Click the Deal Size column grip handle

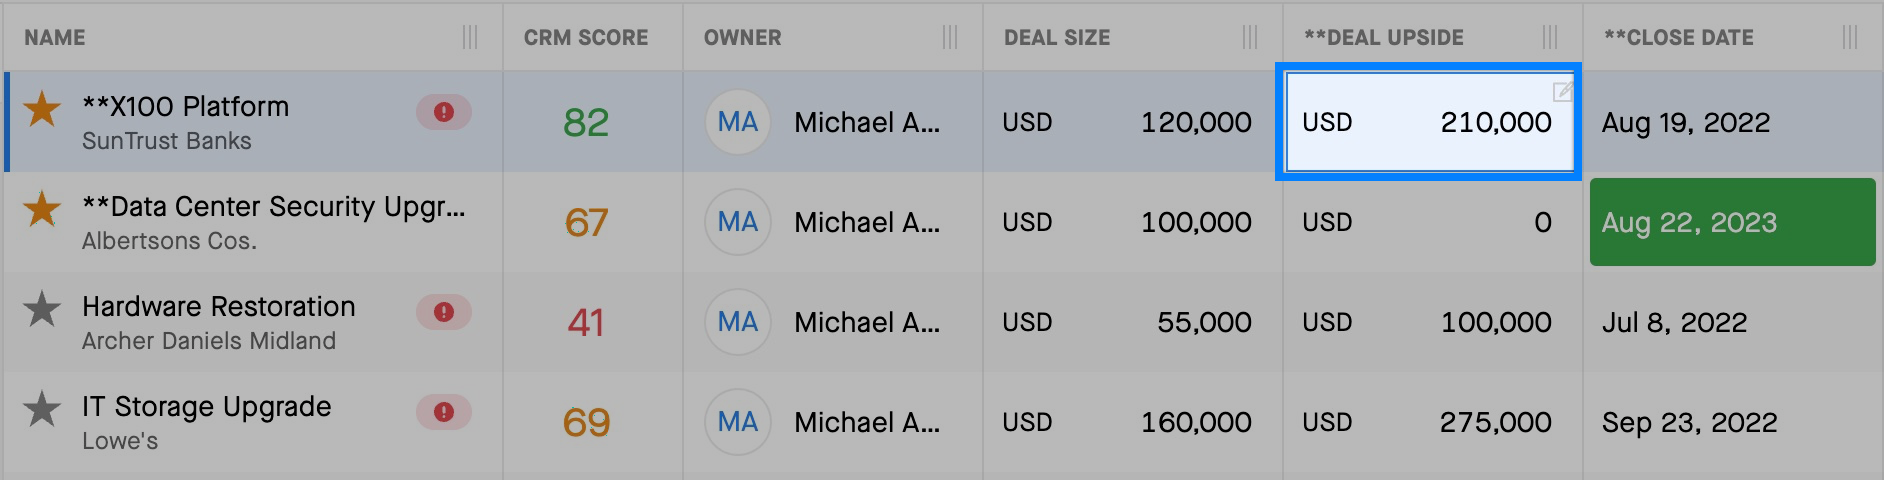(1250, 37)
